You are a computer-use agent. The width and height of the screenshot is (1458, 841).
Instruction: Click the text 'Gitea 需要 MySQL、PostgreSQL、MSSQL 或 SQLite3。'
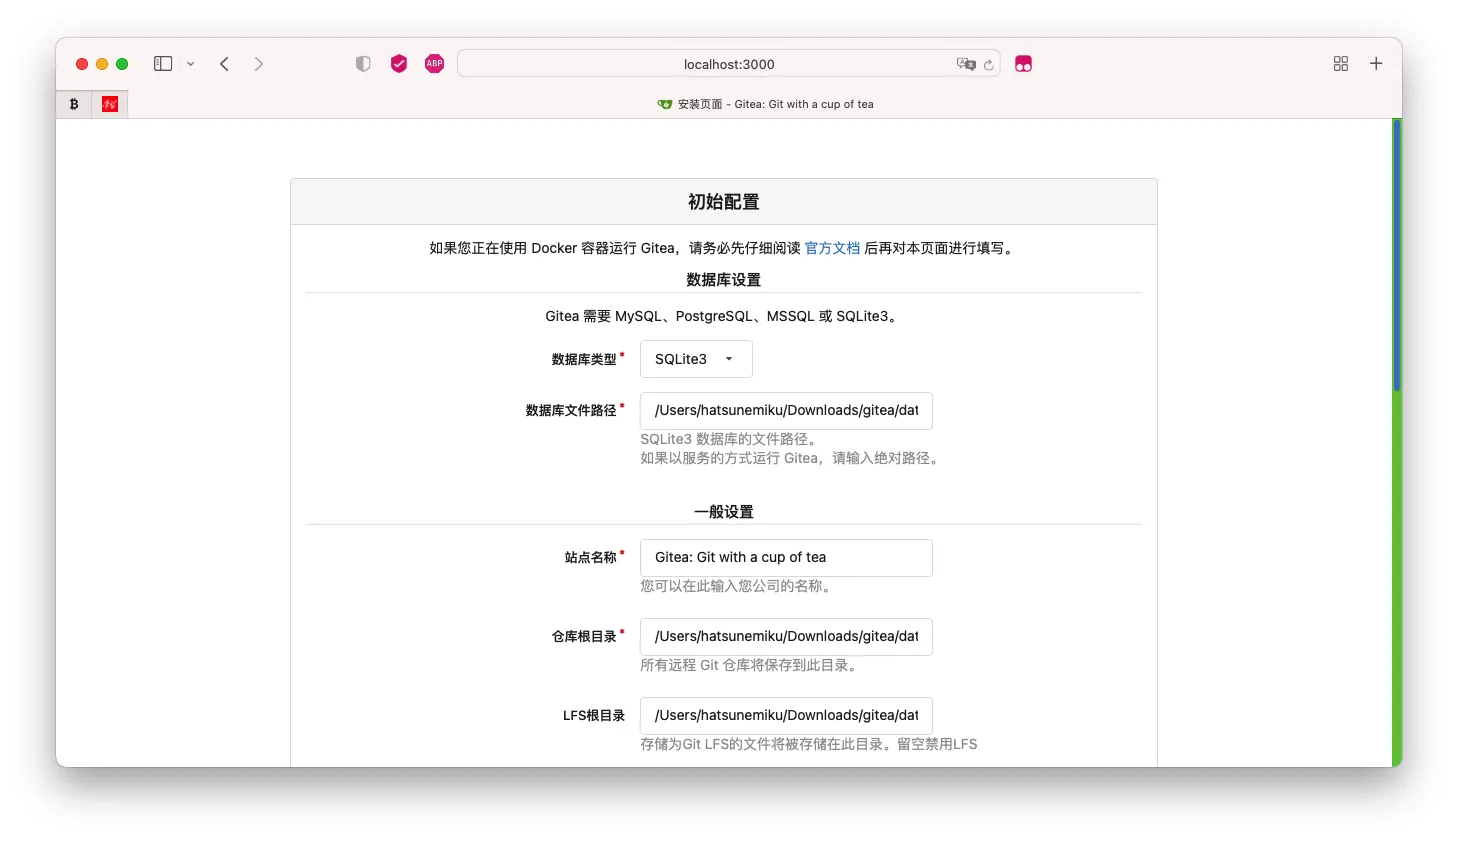click(x=724, y=316)
